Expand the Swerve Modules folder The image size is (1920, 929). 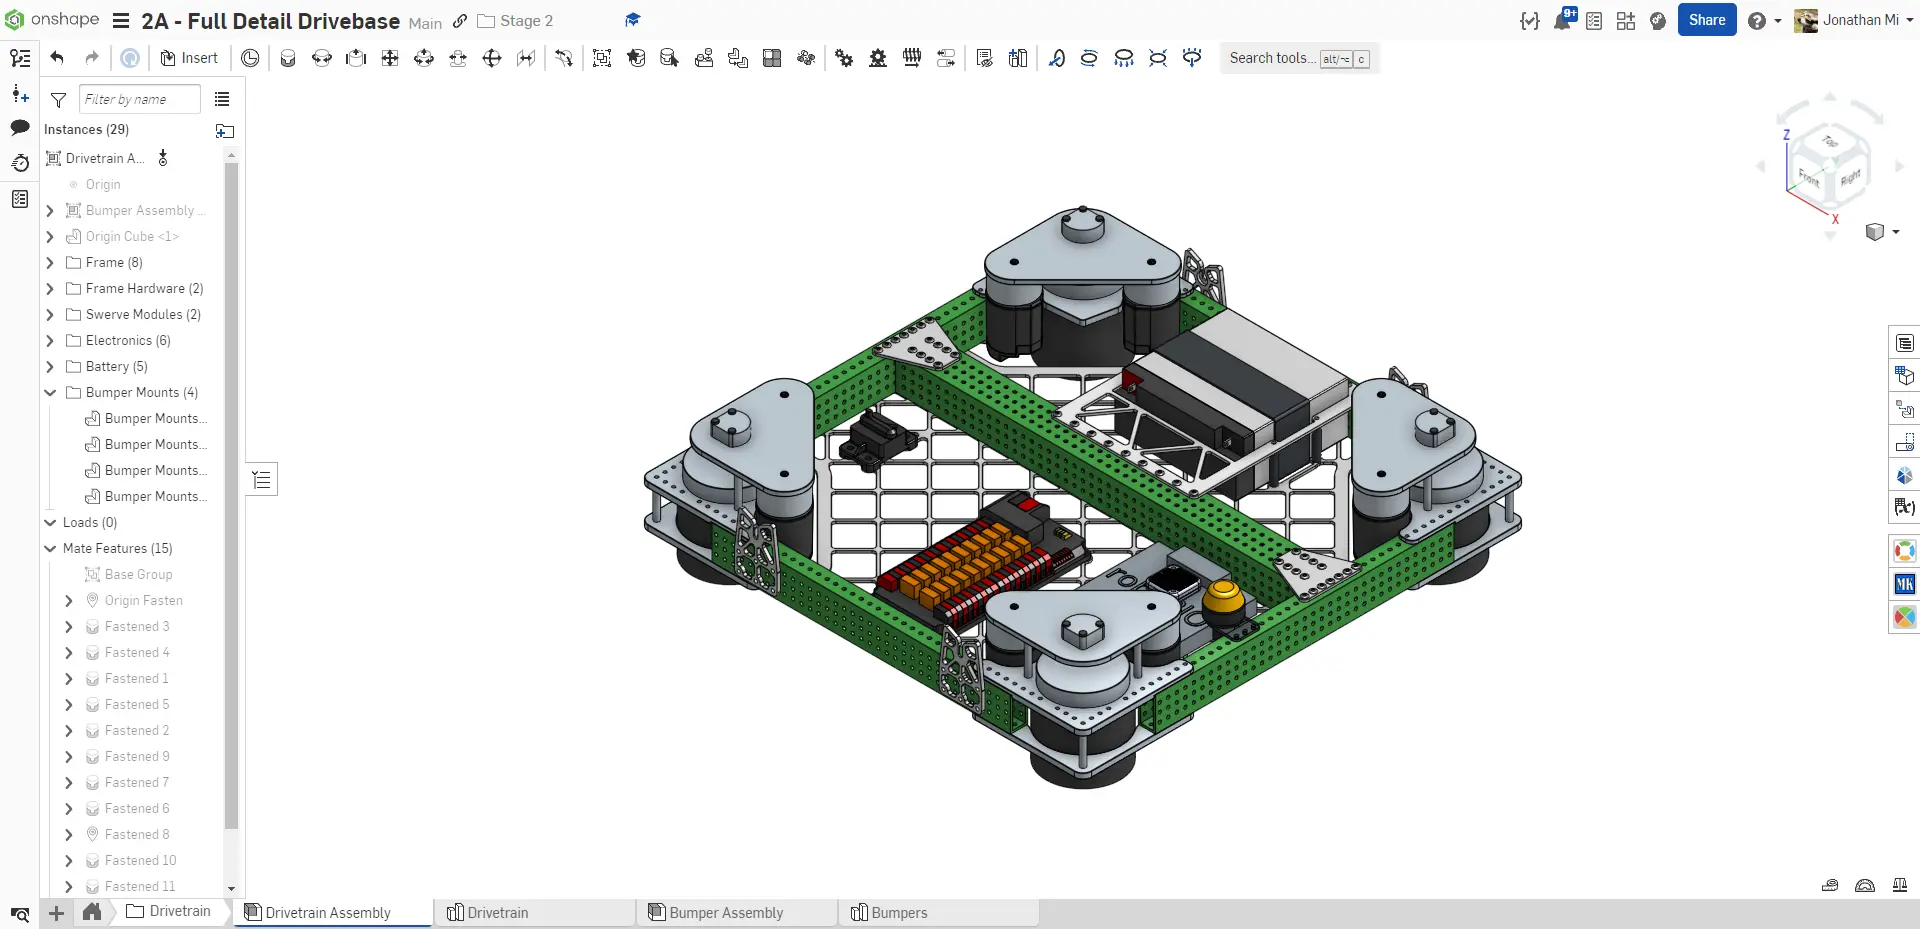(50, 315)
